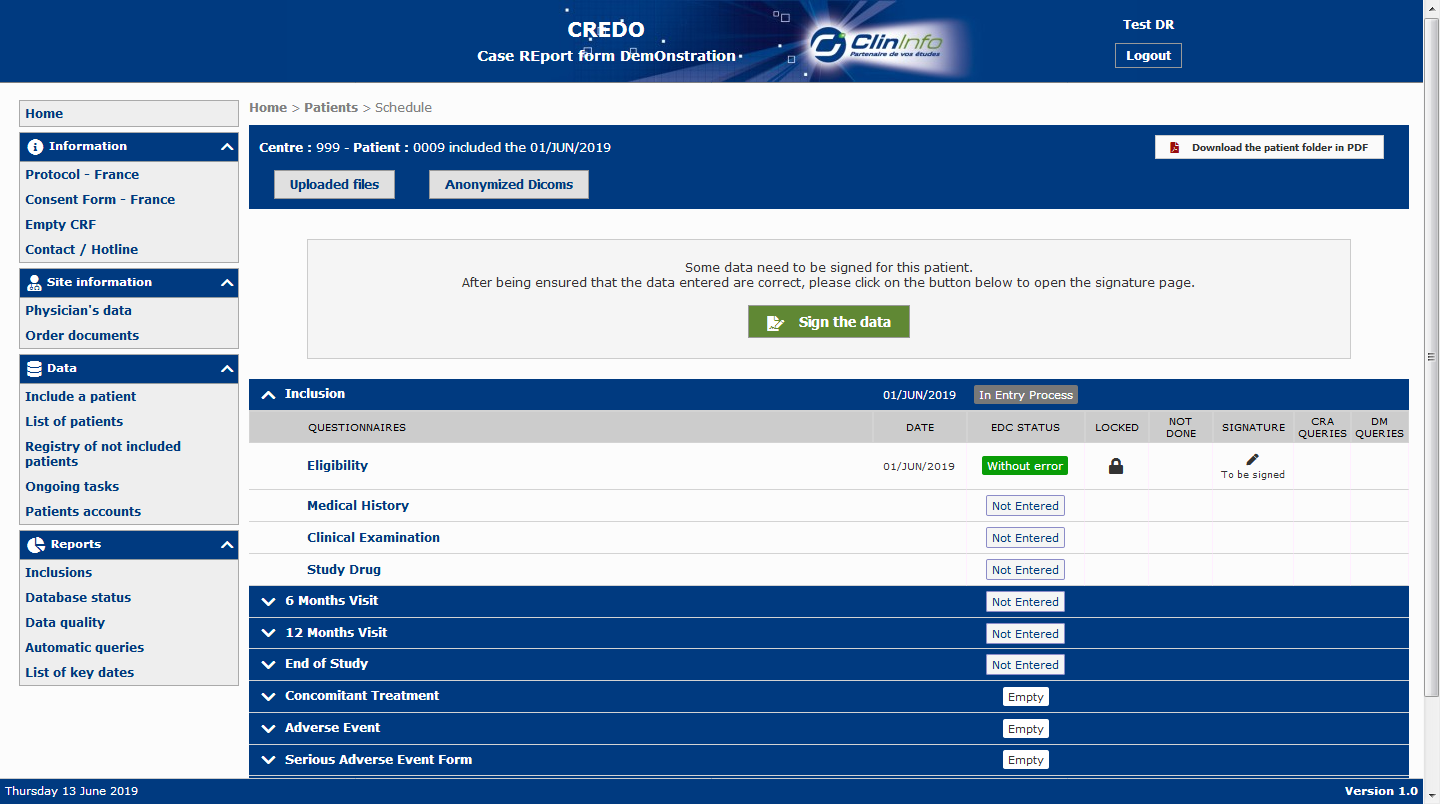1440x804 pixels.
Task: Collapse the Reports sidebar panel chevron
Action: [227, 545]
